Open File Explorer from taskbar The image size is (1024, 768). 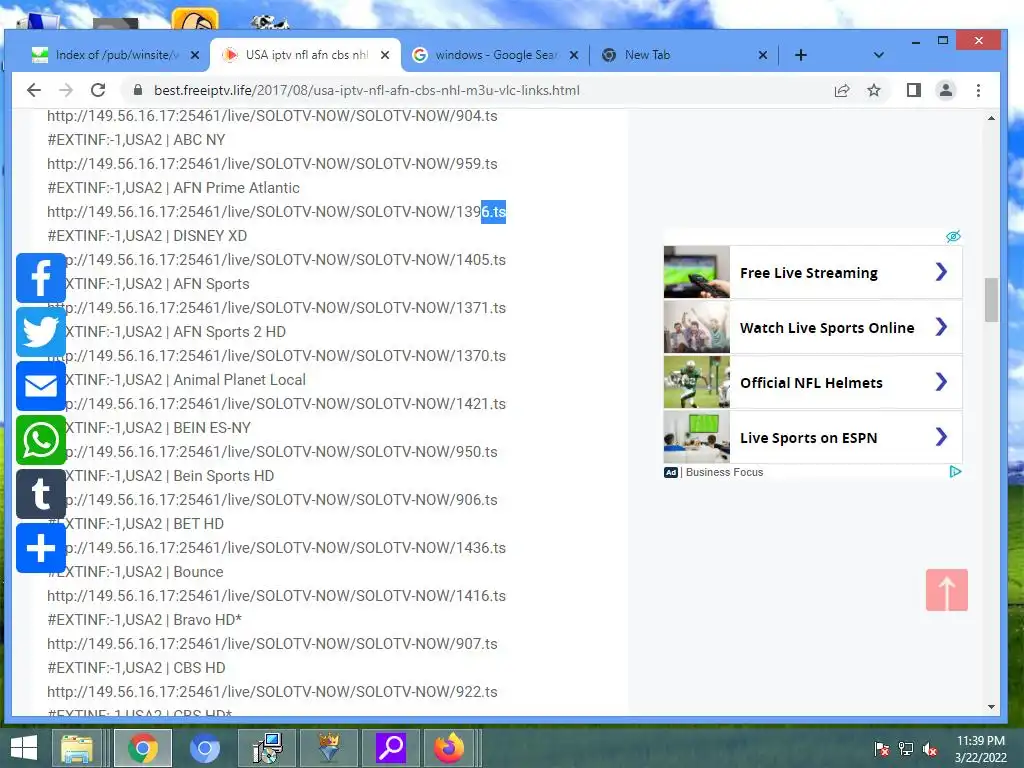coord(77,748)
